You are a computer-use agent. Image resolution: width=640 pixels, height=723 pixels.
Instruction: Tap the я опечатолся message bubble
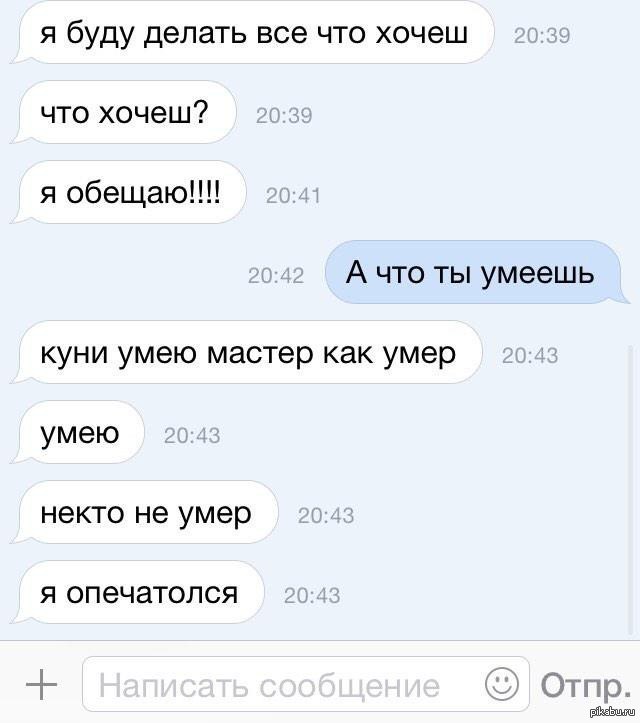[137, 593]
